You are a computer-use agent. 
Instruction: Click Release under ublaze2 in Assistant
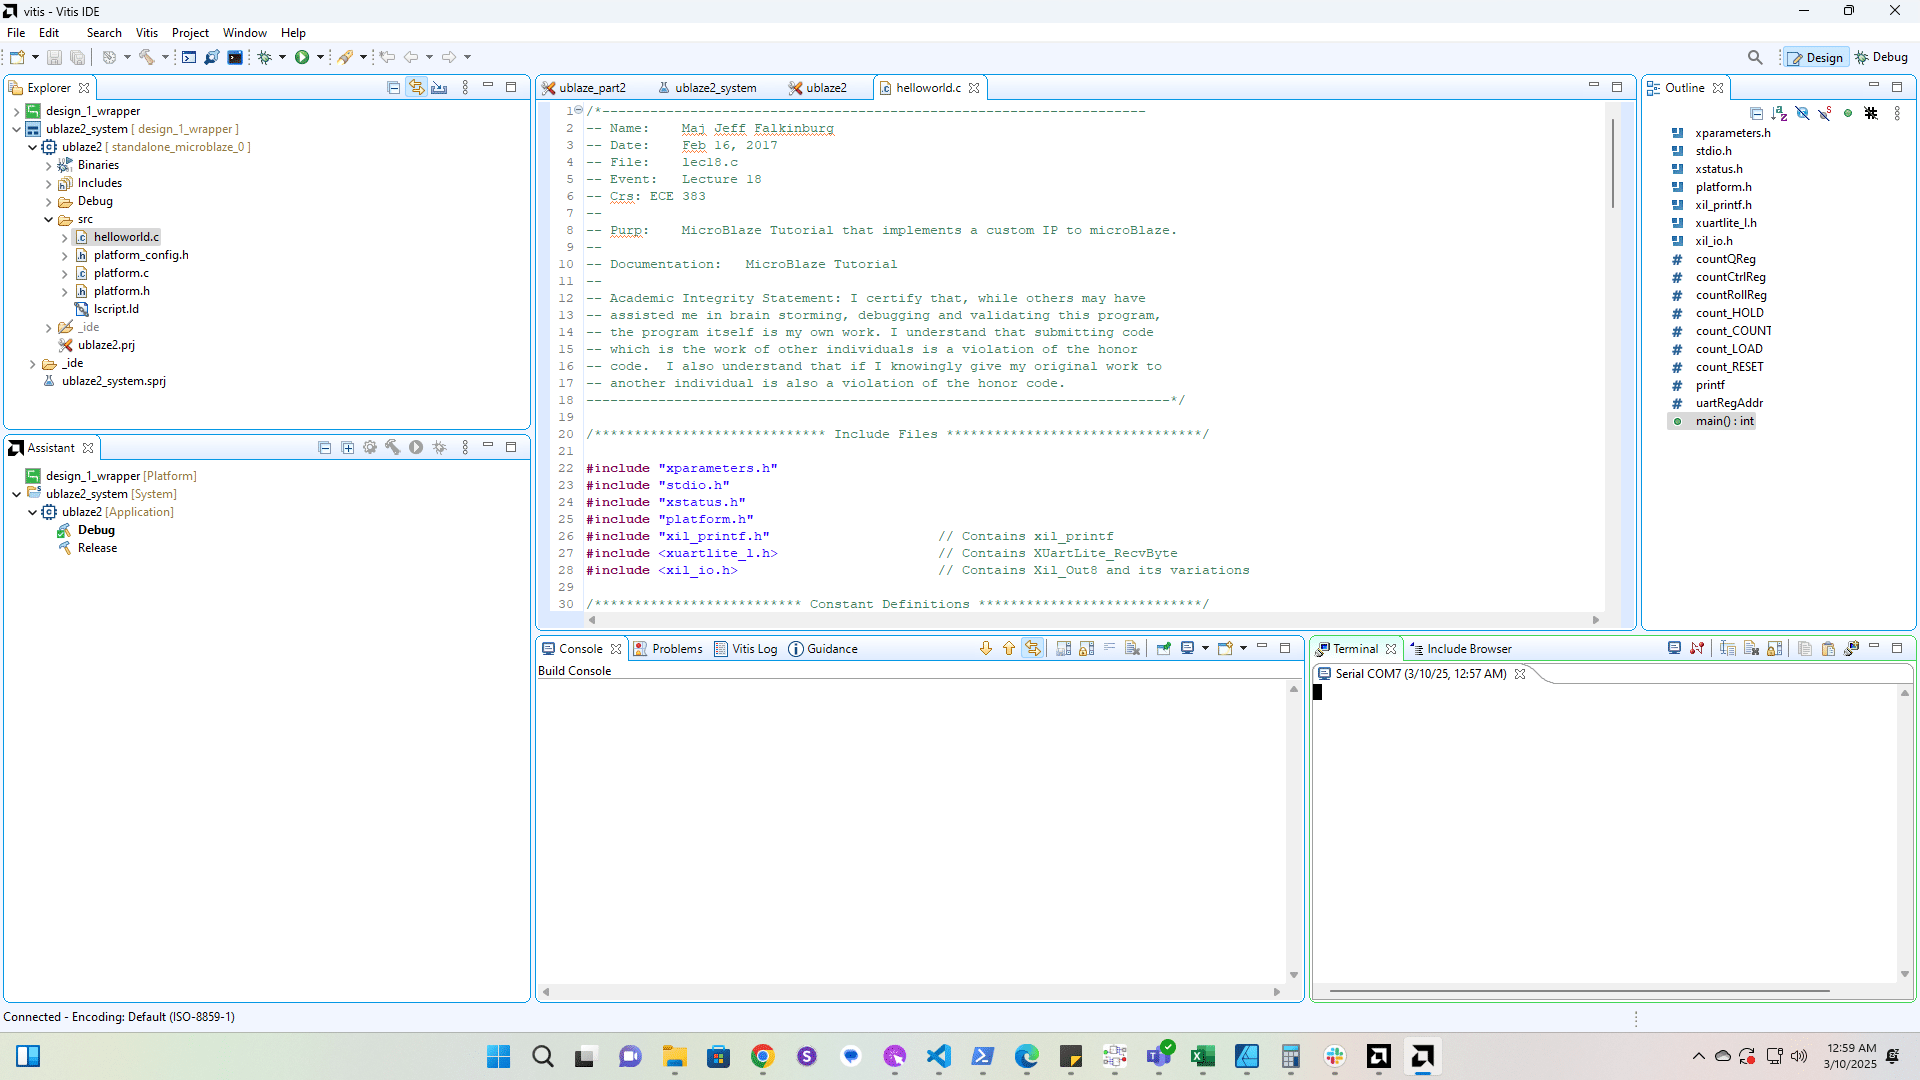pyautogui.click(x=97, y=548)
